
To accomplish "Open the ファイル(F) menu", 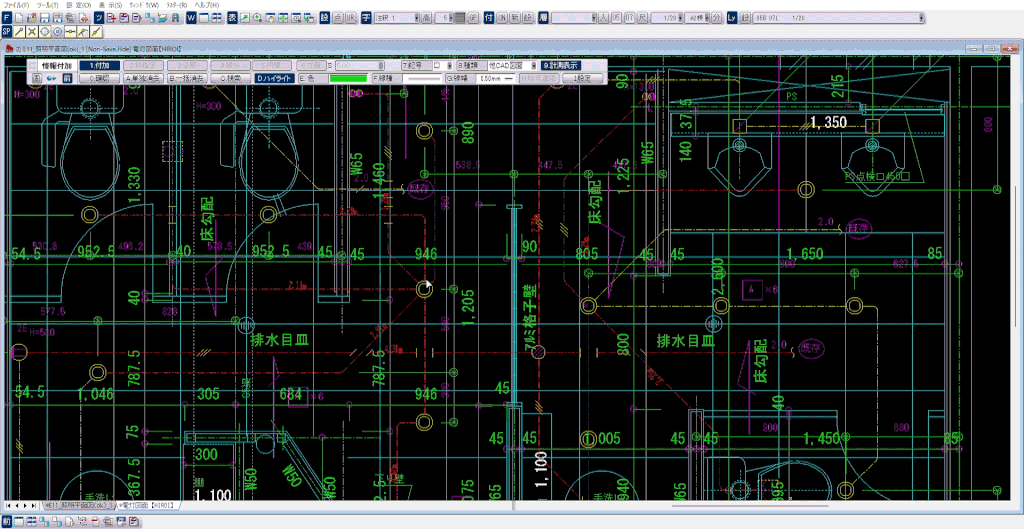I will tap(15, 5).
